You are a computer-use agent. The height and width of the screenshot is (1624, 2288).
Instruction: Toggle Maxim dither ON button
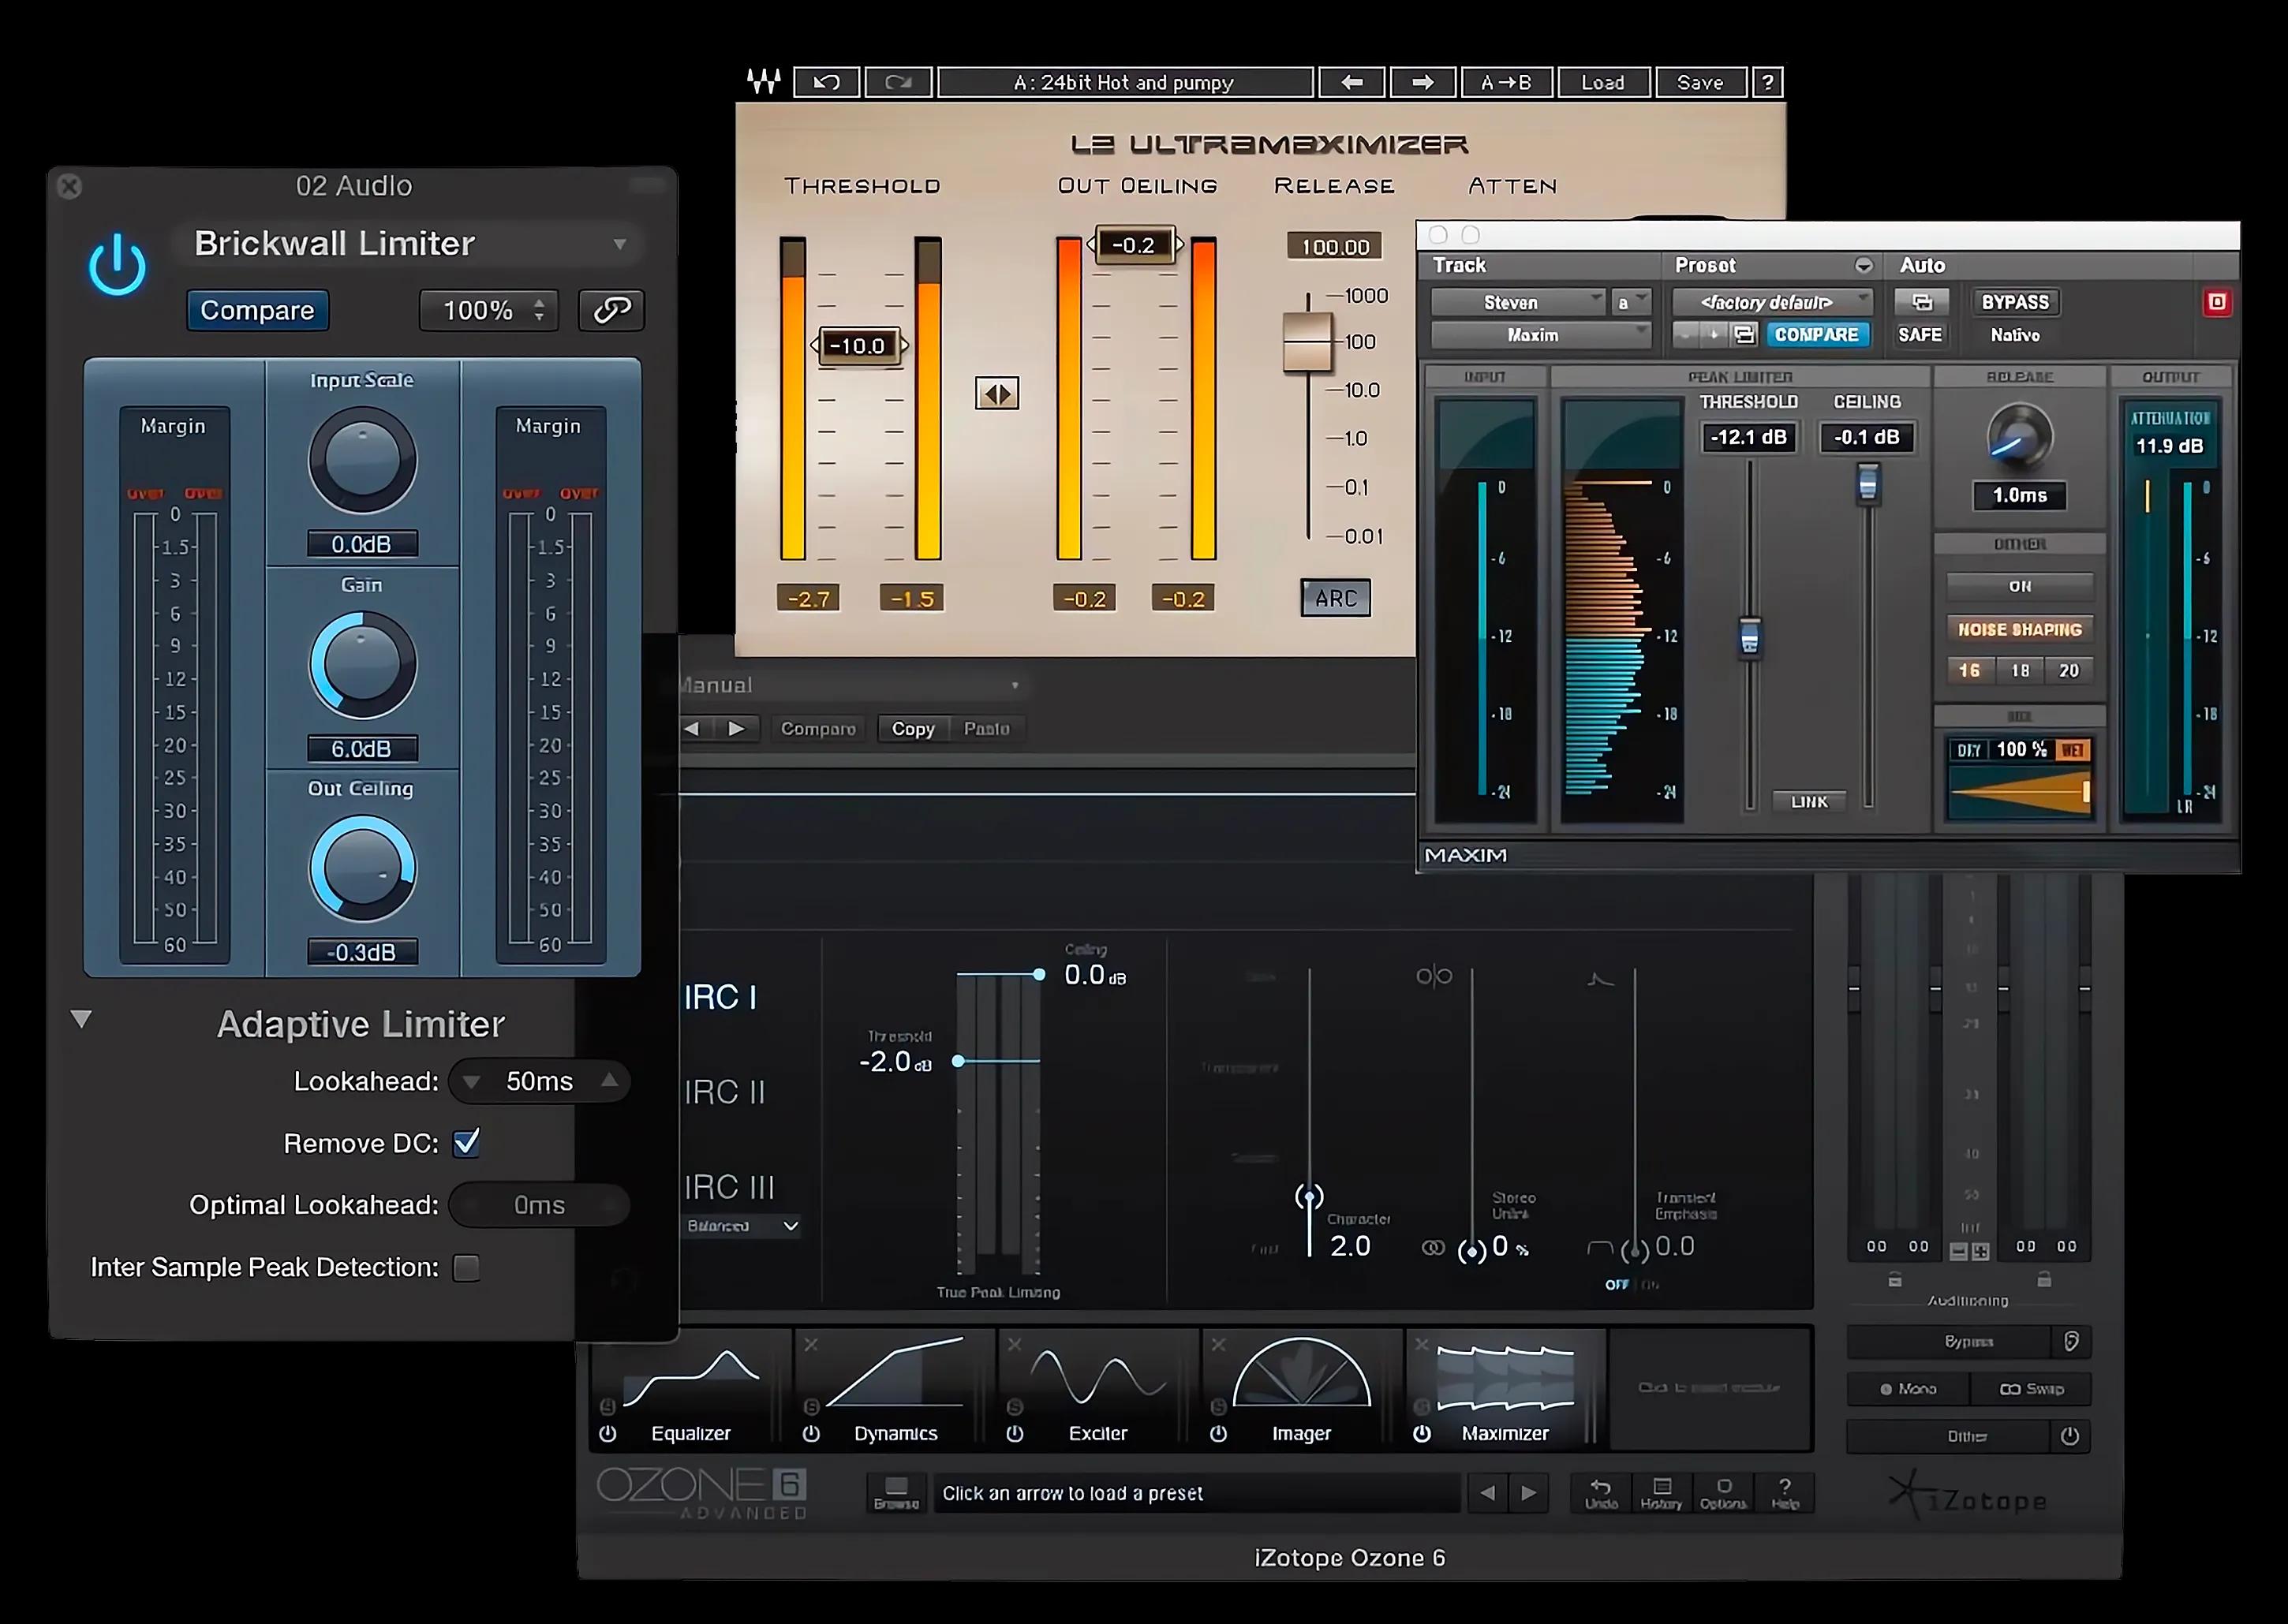(2020, 586)
